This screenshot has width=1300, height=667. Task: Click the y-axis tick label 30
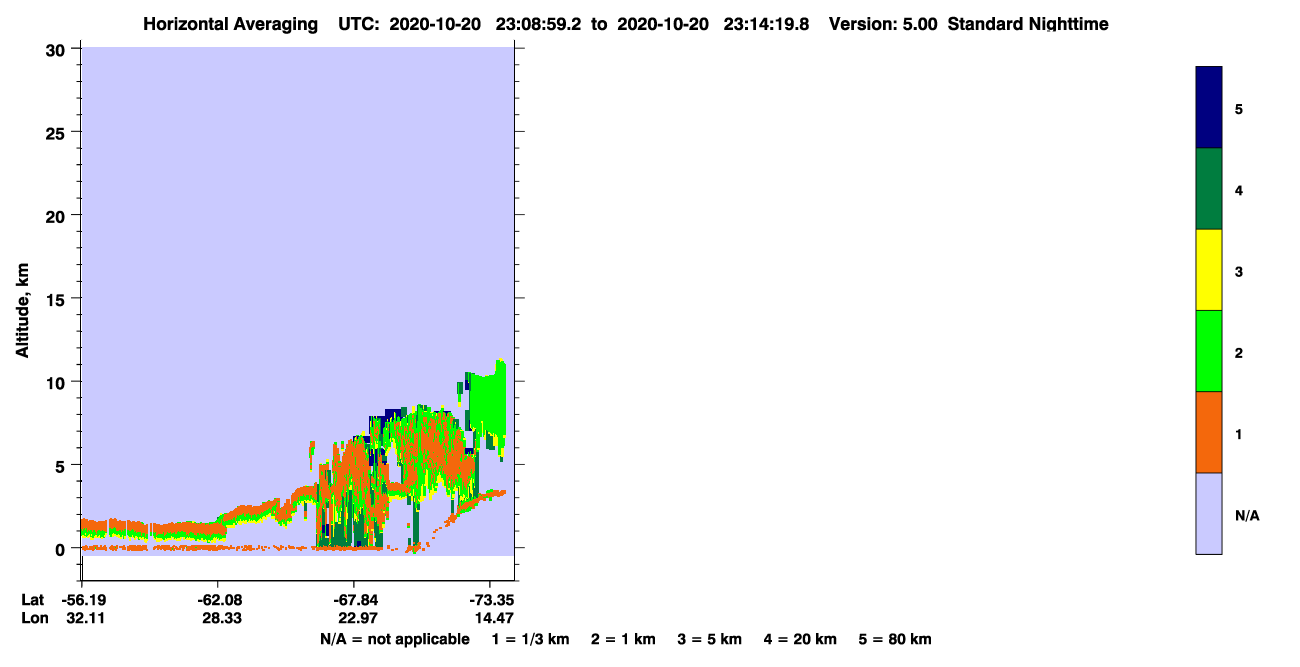point(57,49)
